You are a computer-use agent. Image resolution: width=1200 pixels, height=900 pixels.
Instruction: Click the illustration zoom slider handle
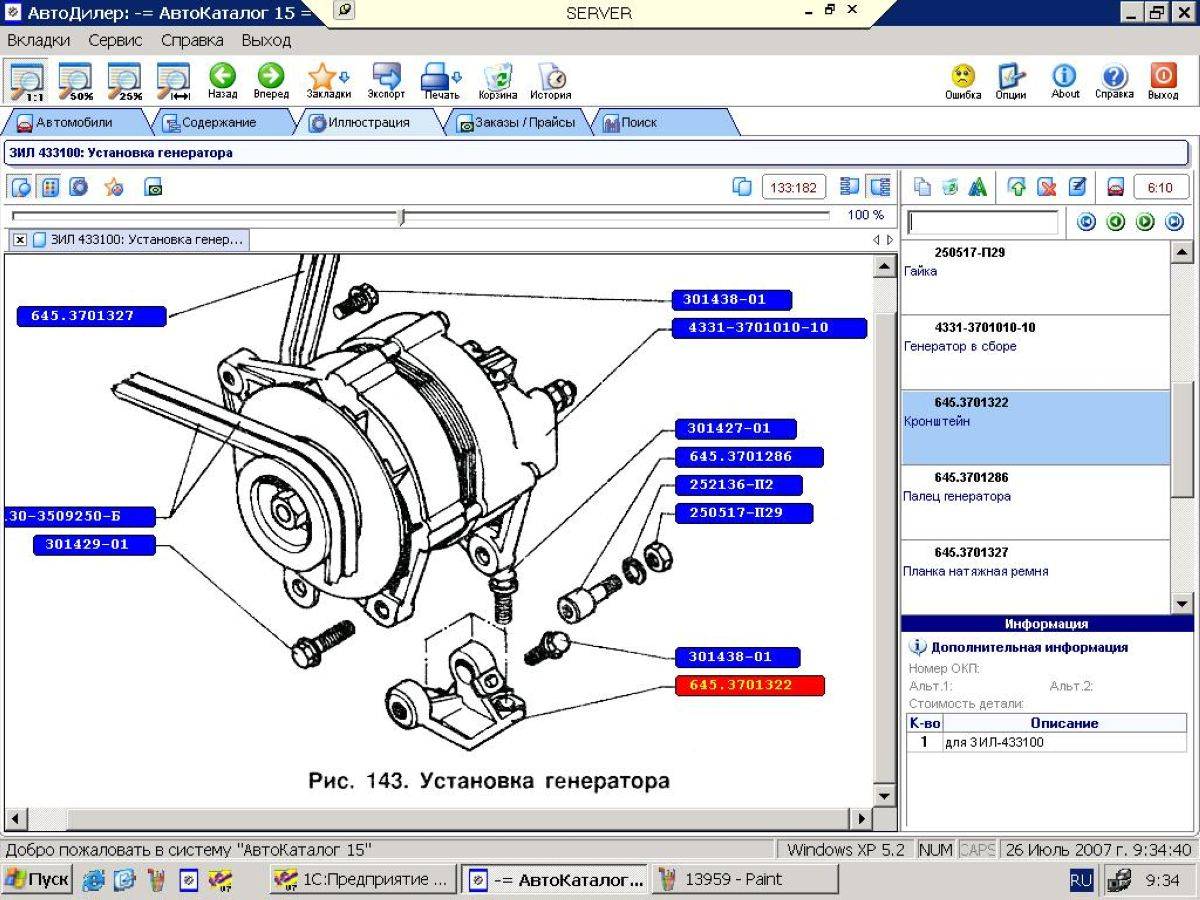pos(402,216)
